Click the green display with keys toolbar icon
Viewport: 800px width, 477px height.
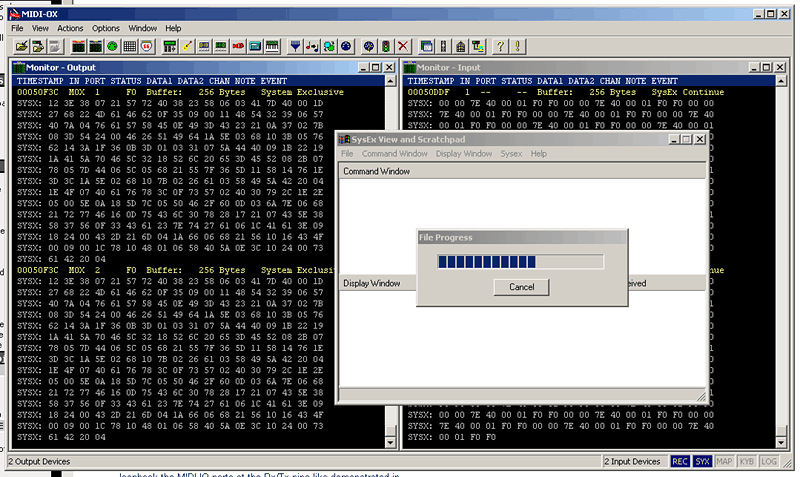[x=169, y=46]
